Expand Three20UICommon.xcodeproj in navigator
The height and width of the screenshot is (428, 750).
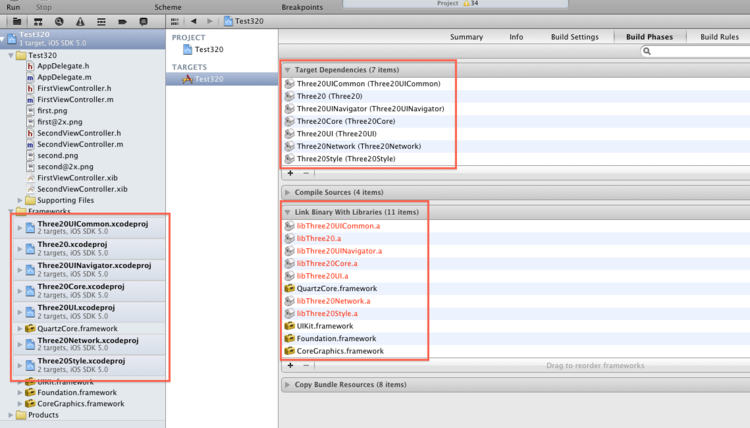click(x=20, y=228)
